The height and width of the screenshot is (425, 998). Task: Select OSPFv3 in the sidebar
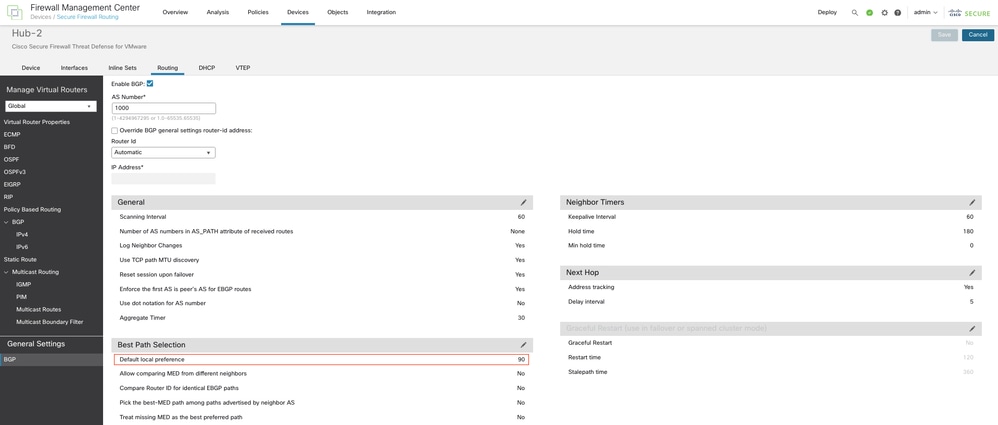coord(15,172)
